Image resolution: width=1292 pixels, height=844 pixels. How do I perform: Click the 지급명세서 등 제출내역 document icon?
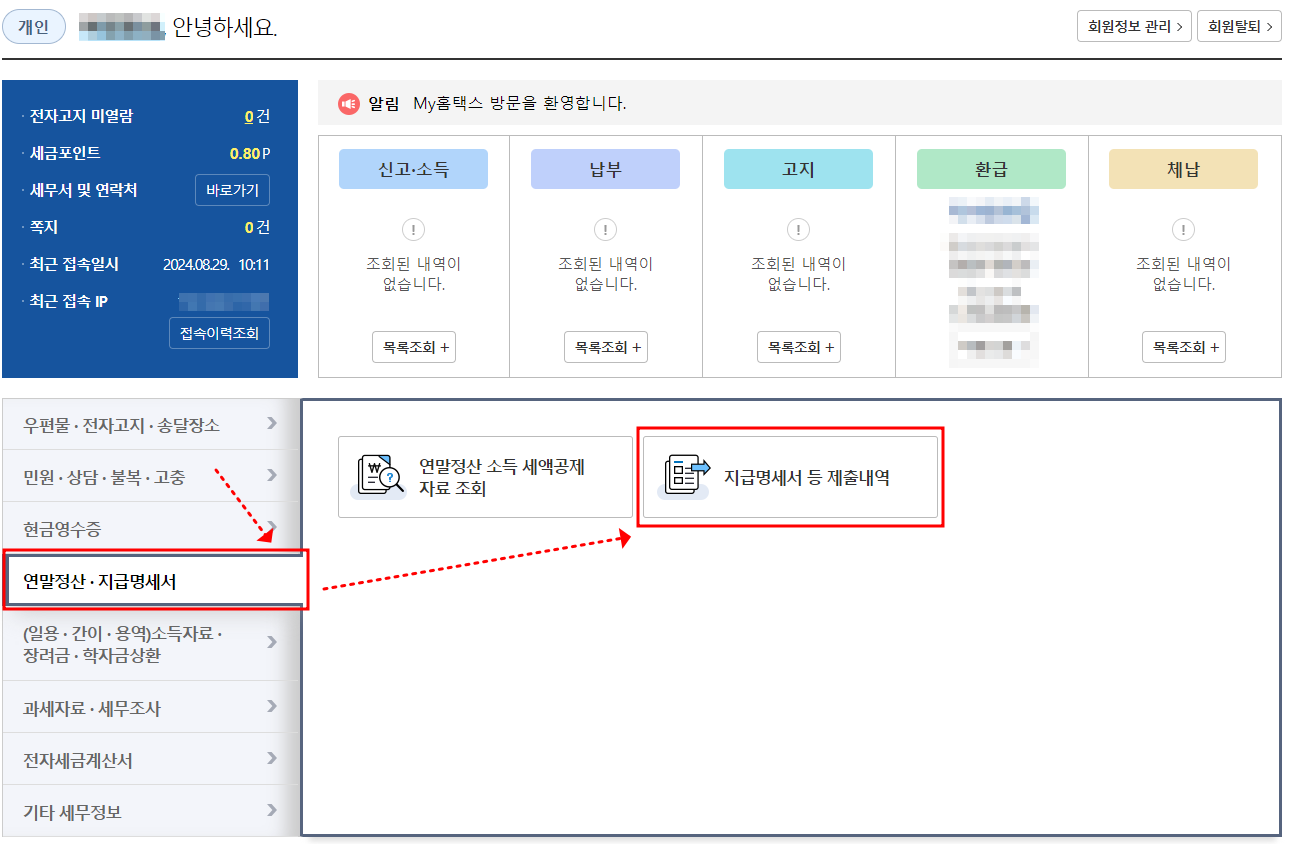click(x=685, y=477)
